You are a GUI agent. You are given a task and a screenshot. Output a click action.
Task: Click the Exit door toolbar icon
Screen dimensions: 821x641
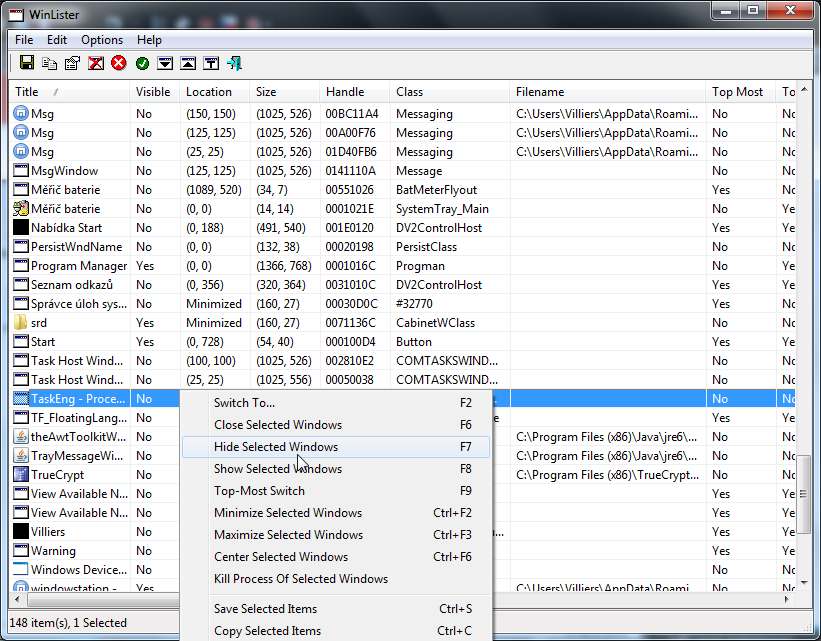[235, 63]
